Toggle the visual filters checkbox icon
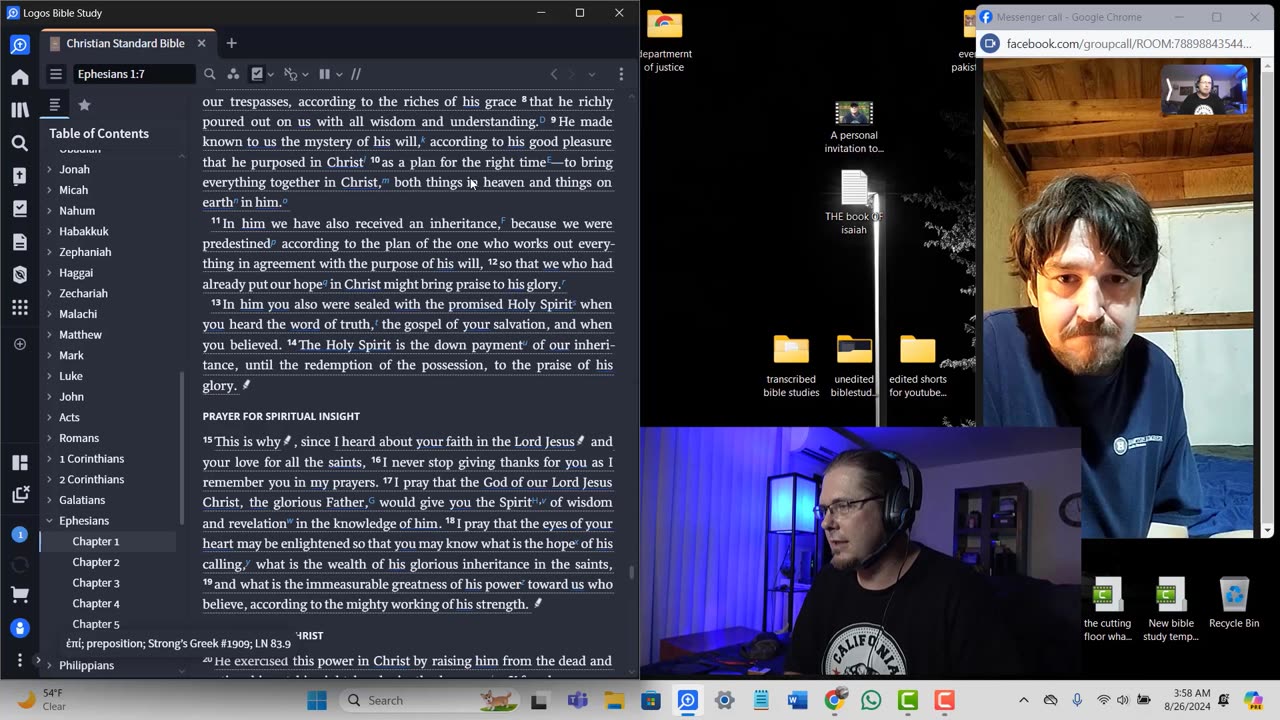Image resolution: width=1280 pixels, height=720 pixels. 257,74
